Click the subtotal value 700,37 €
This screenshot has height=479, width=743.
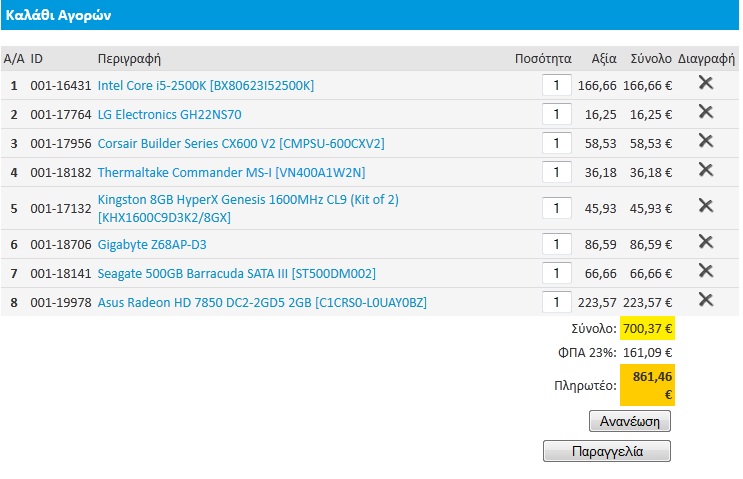click(647, 328)
